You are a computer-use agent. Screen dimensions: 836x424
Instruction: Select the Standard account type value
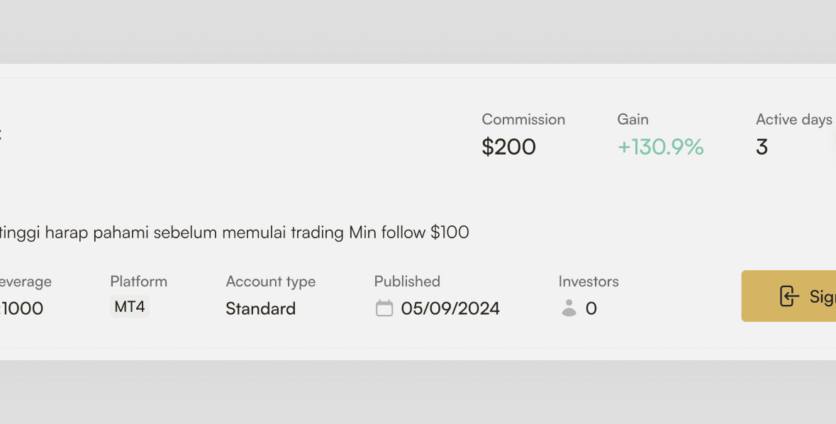[x=261, y=308]
